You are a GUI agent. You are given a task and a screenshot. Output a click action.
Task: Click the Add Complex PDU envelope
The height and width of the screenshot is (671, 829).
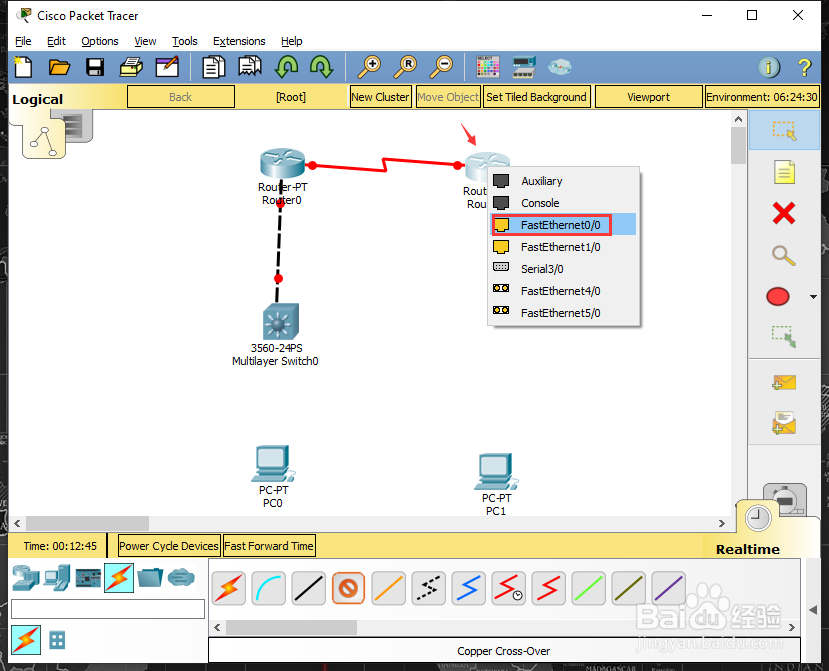784,423
